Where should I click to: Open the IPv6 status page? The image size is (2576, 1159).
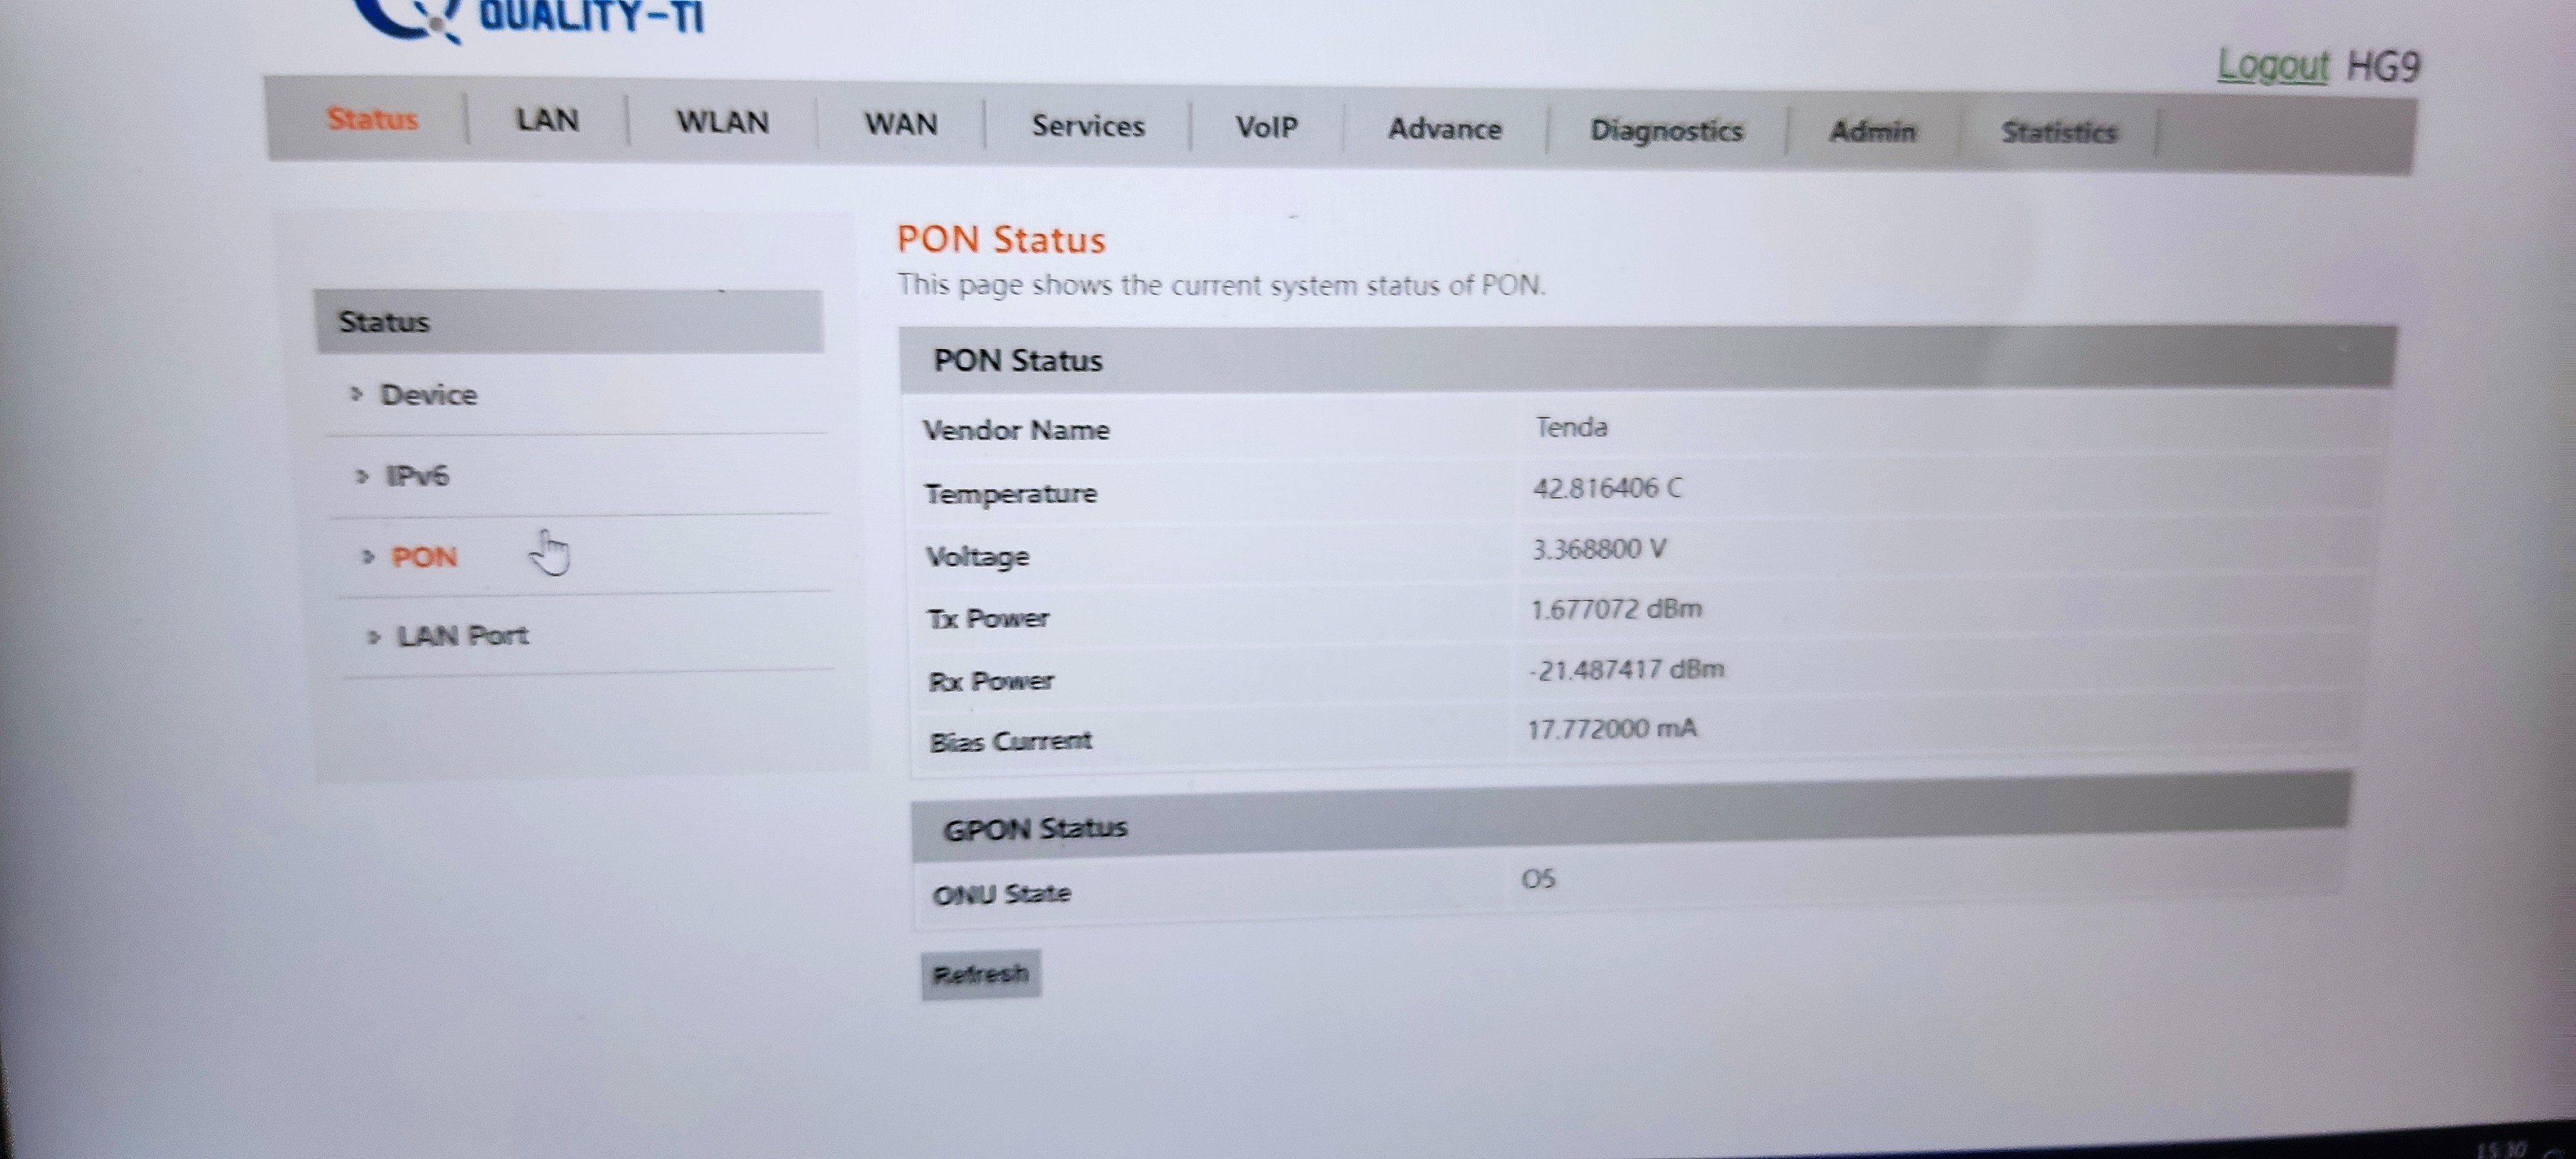[417, 476]
